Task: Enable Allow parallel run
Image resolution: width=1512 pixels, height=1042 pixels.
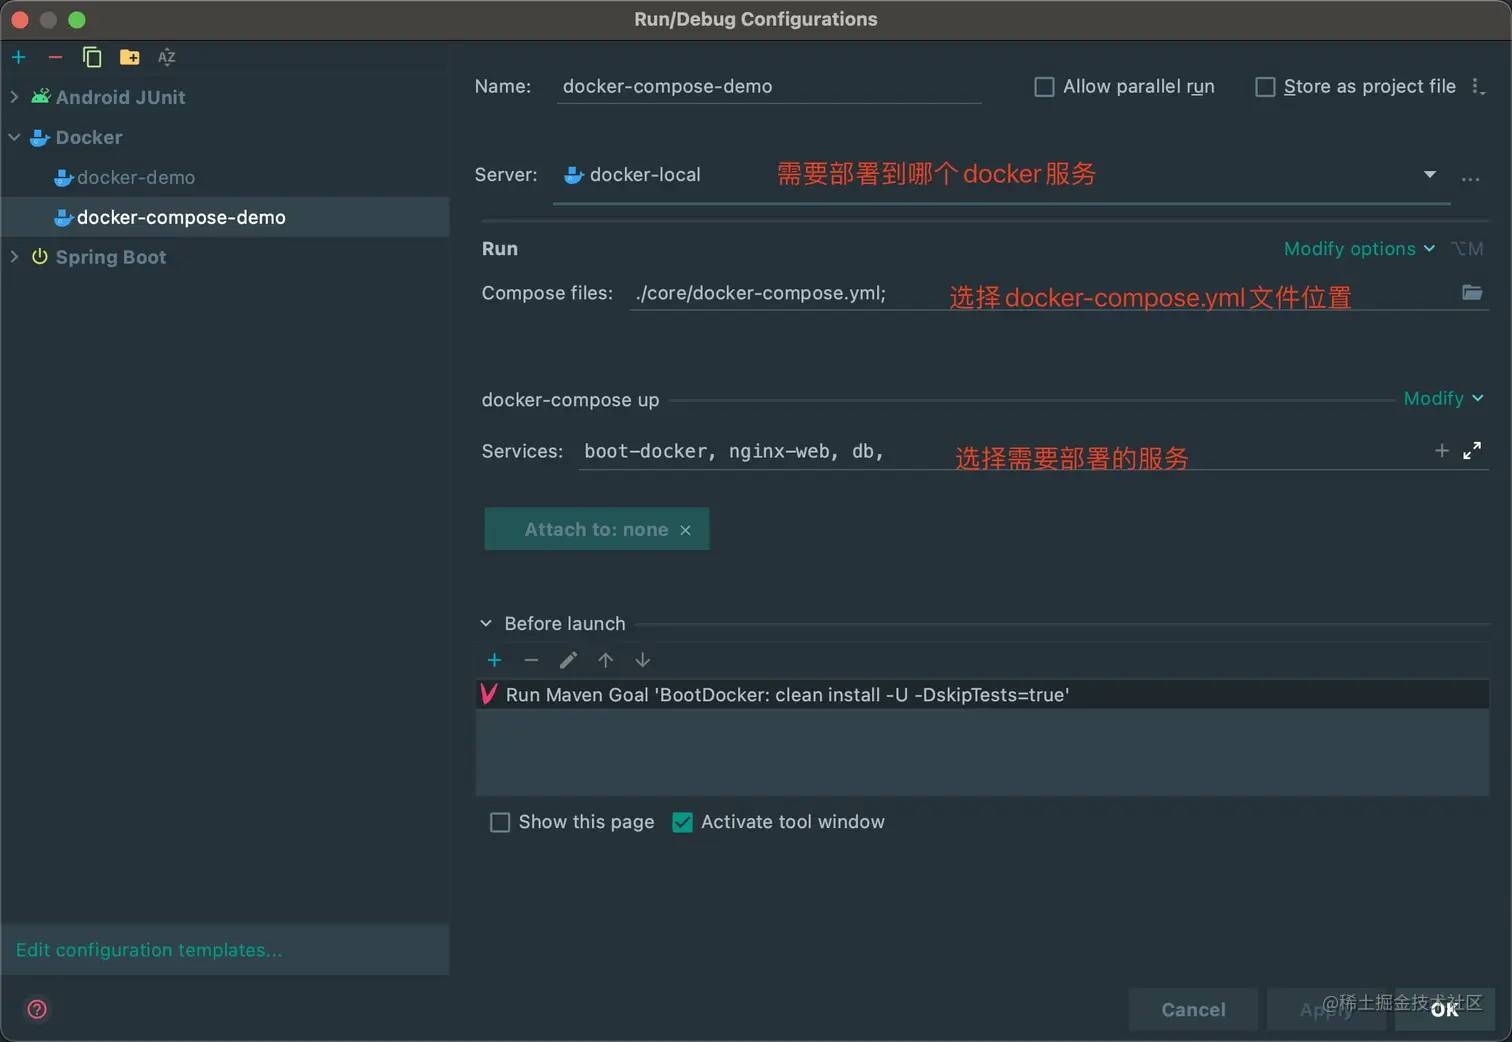Action: point(1044,87)
